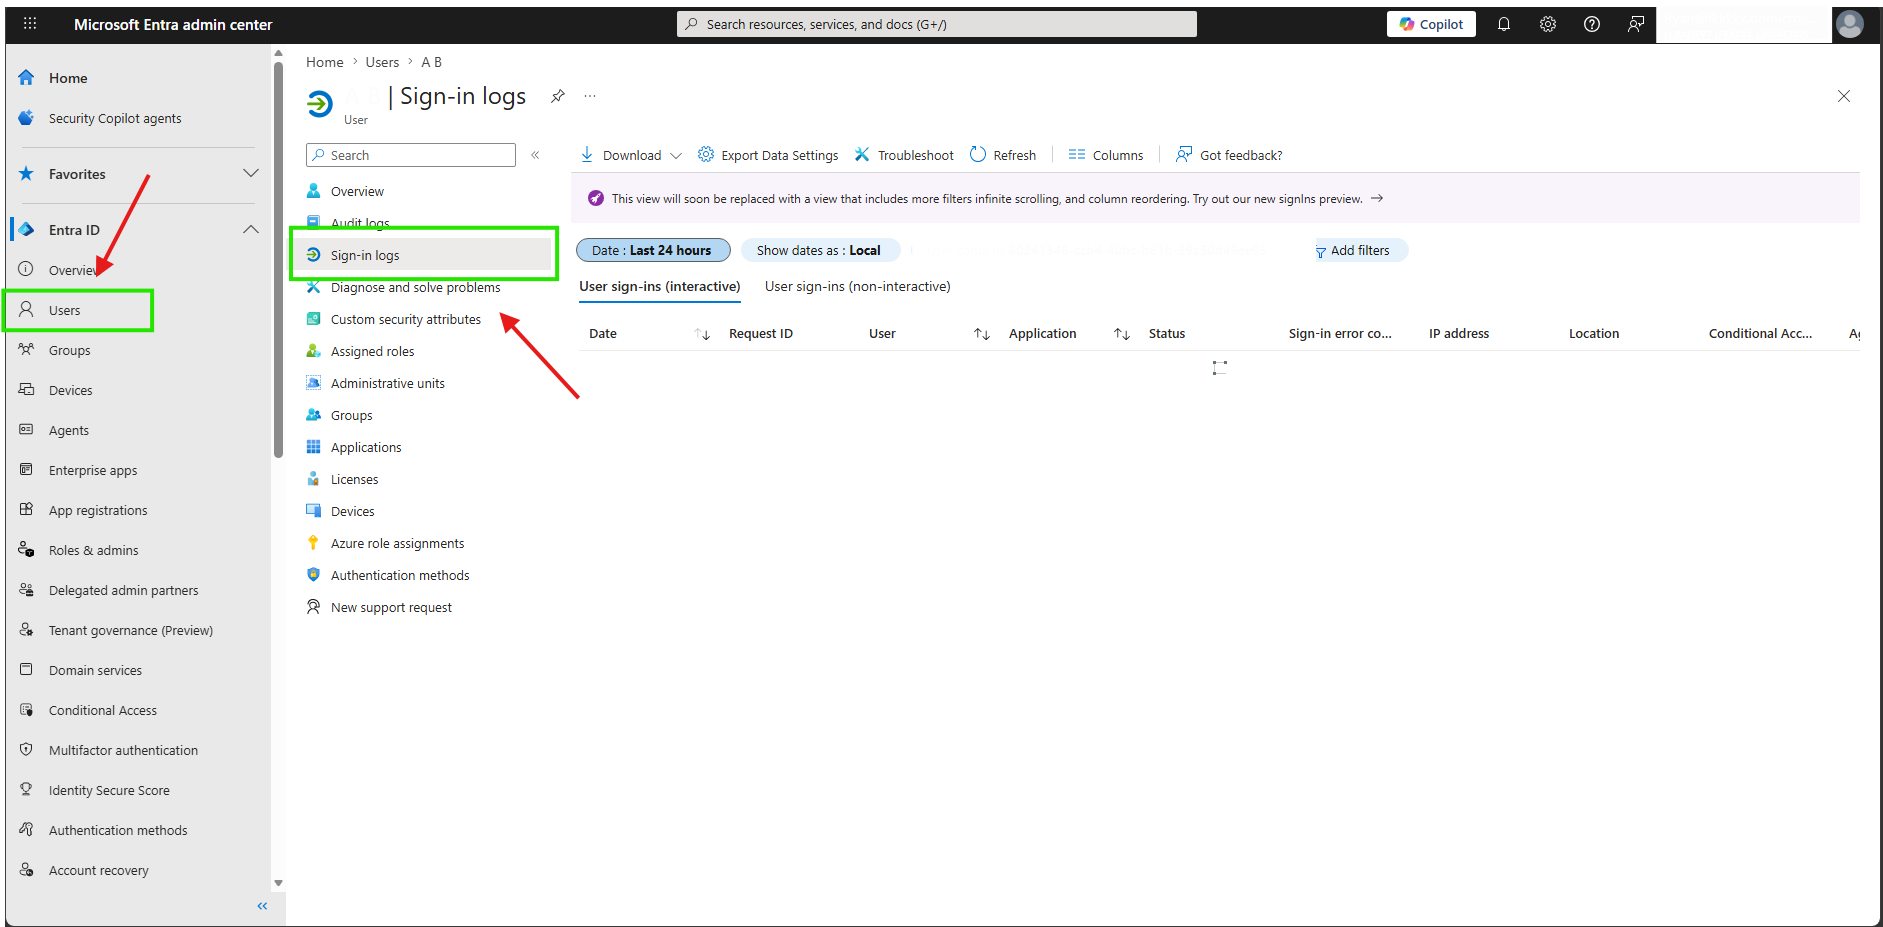Open the notifications bell

coord(1503,24)
